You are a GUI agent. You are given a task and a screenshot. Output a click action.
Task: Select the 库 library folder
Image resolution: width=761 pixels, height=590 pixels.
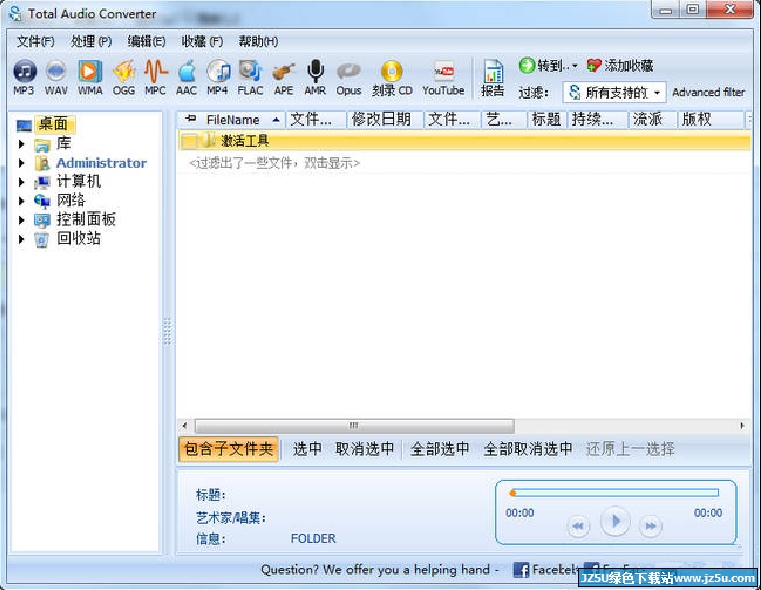coord(64,143)
